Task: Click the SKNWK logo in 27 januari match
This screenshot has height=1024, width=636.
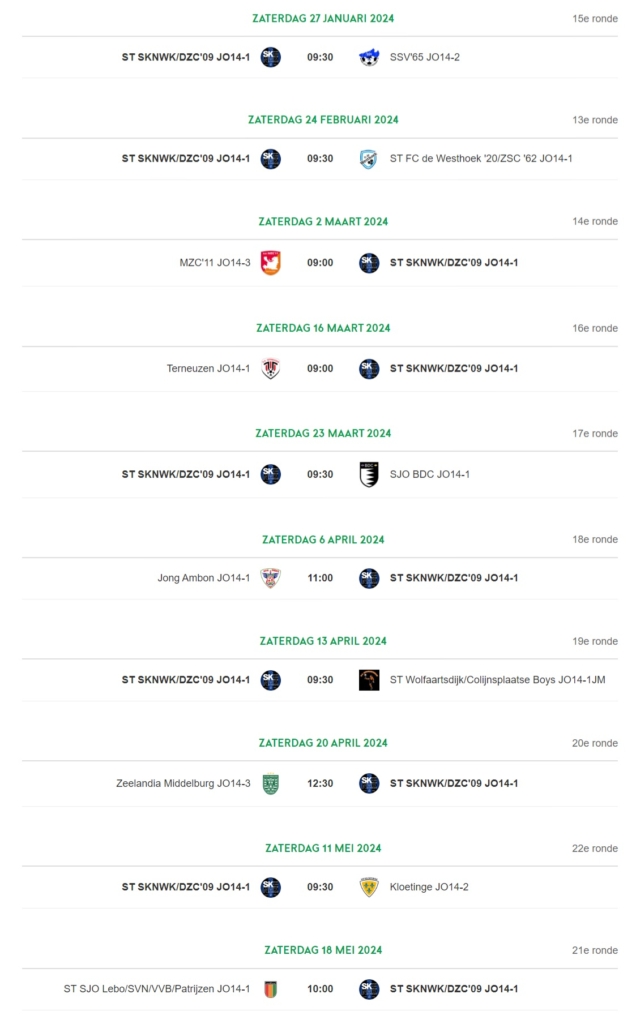Action: click(270, 57)
